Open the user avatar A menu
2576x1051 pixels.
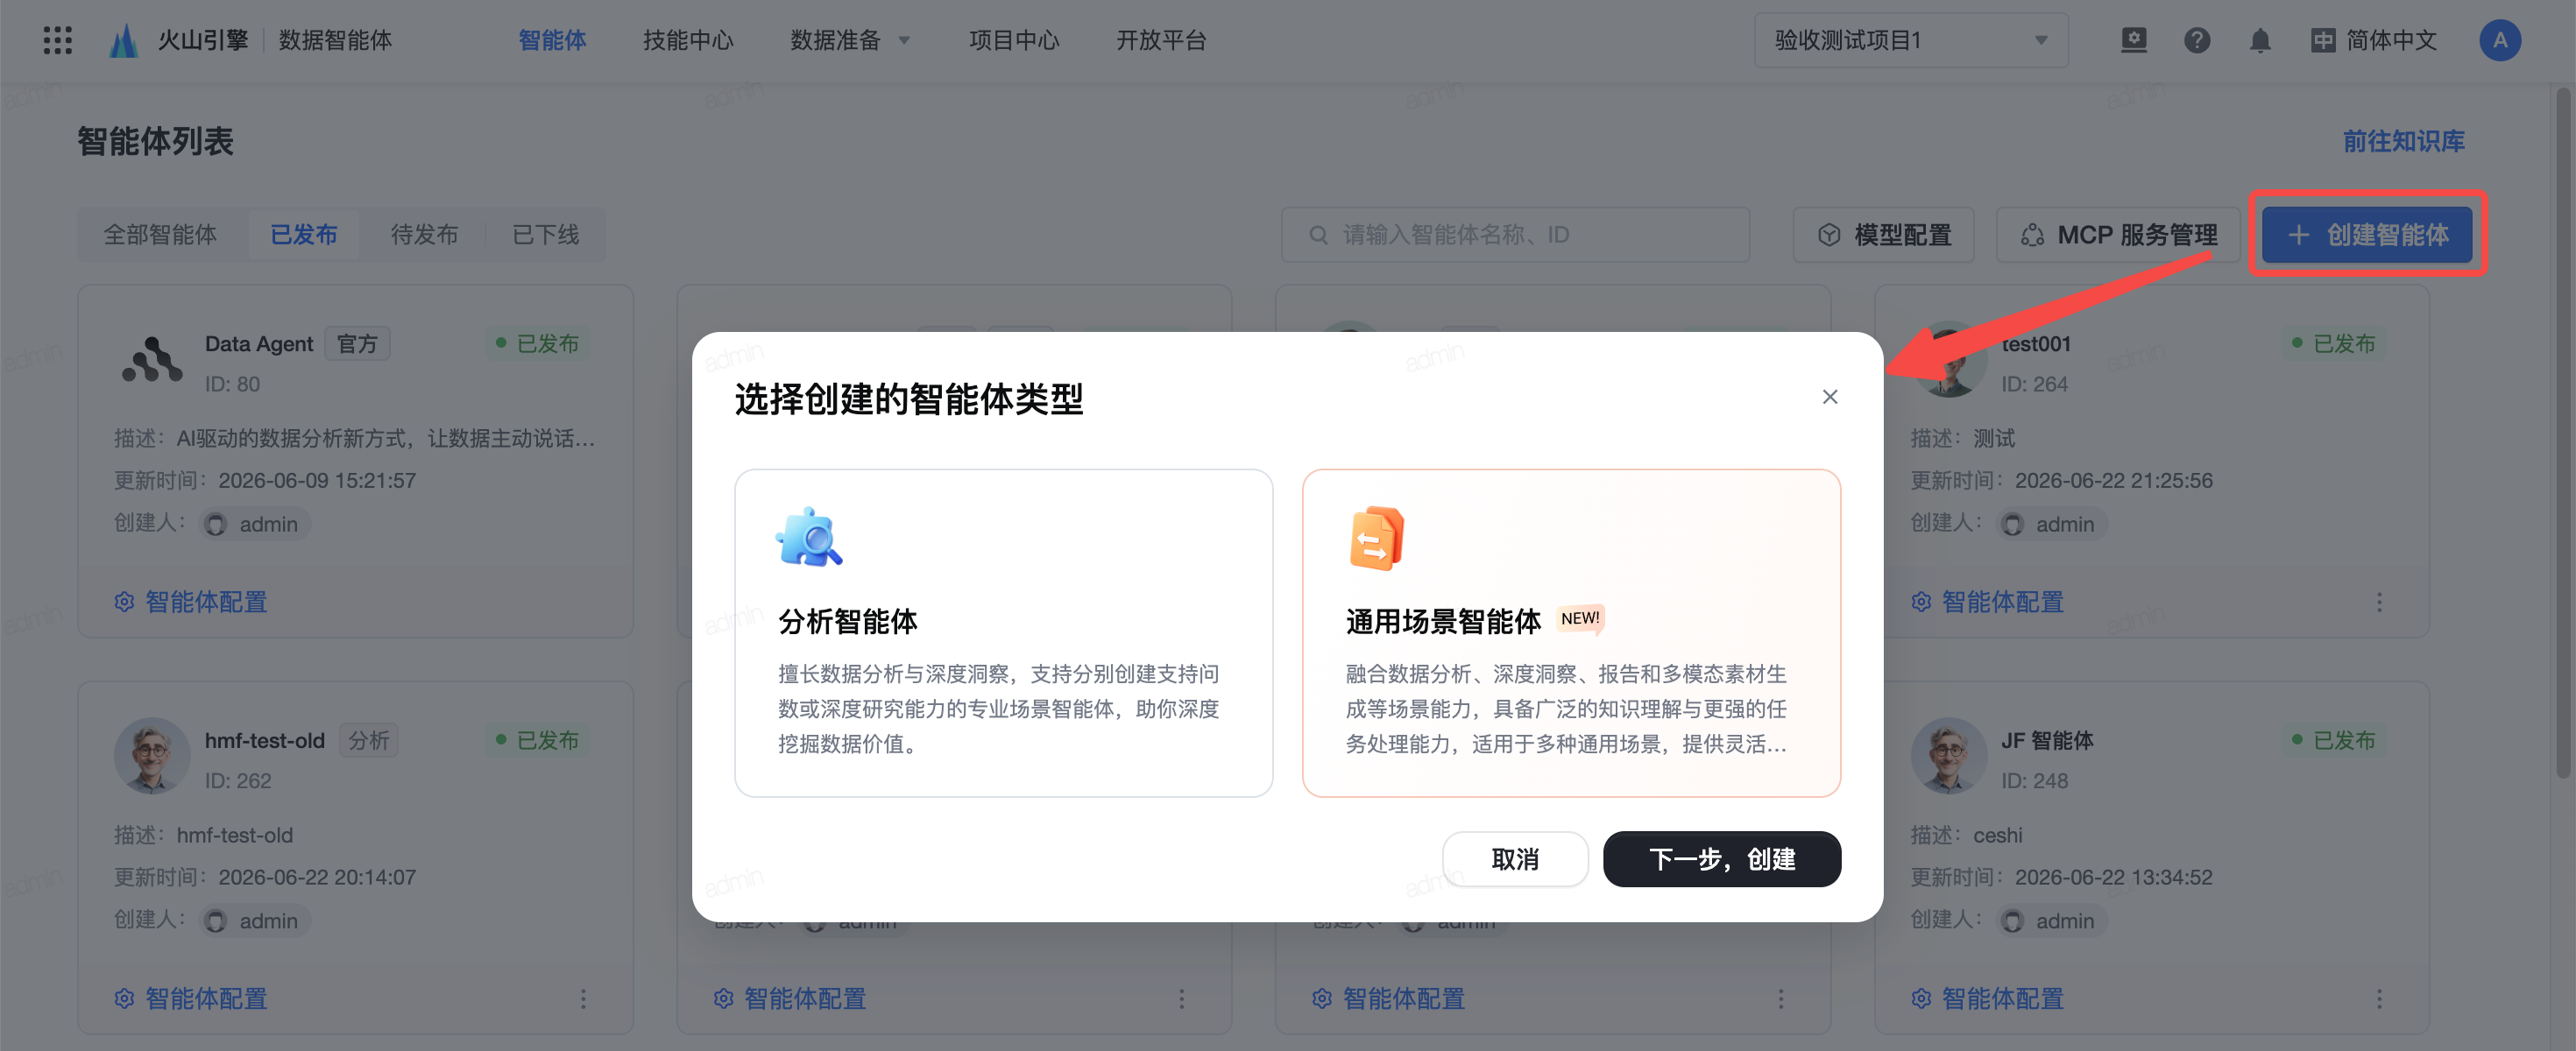coord(2499,40)
